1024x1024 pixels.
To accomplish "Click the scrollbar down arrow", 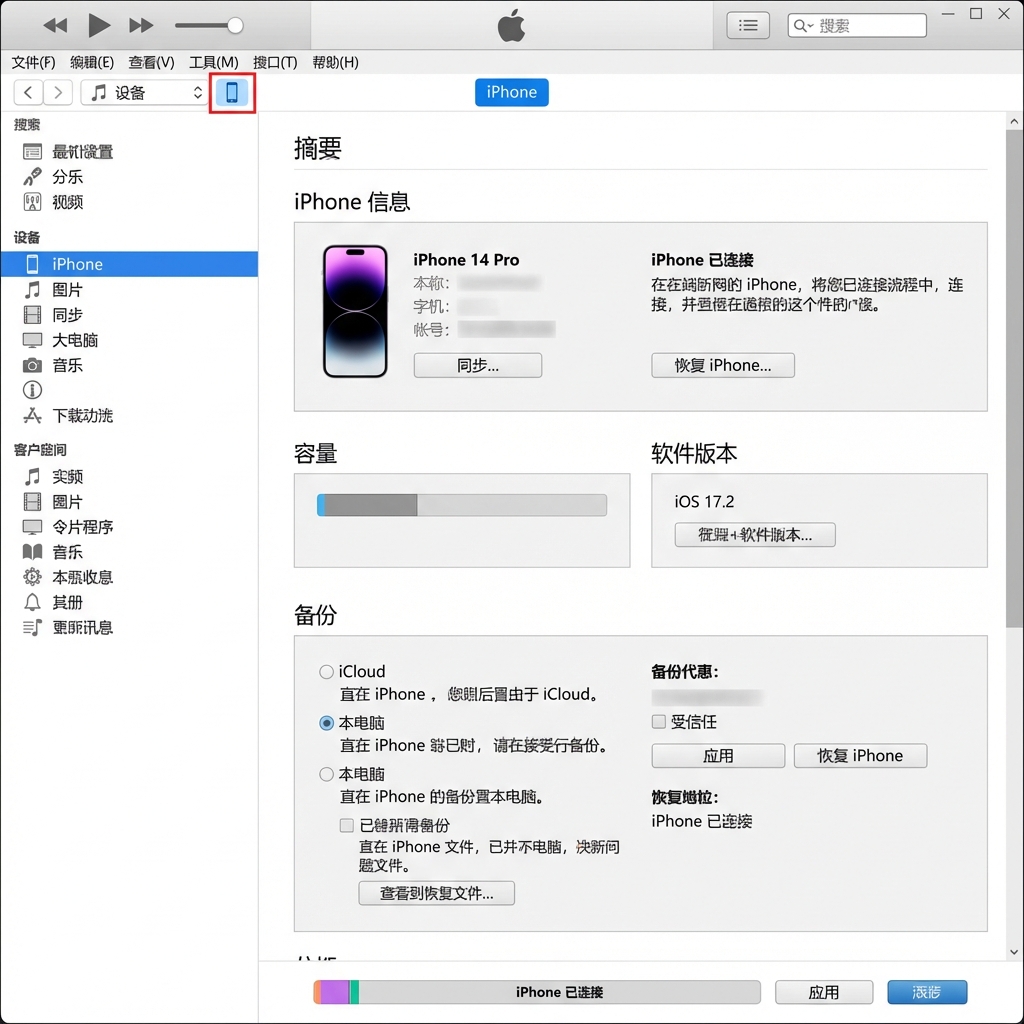I will (x=1014, y=952).
